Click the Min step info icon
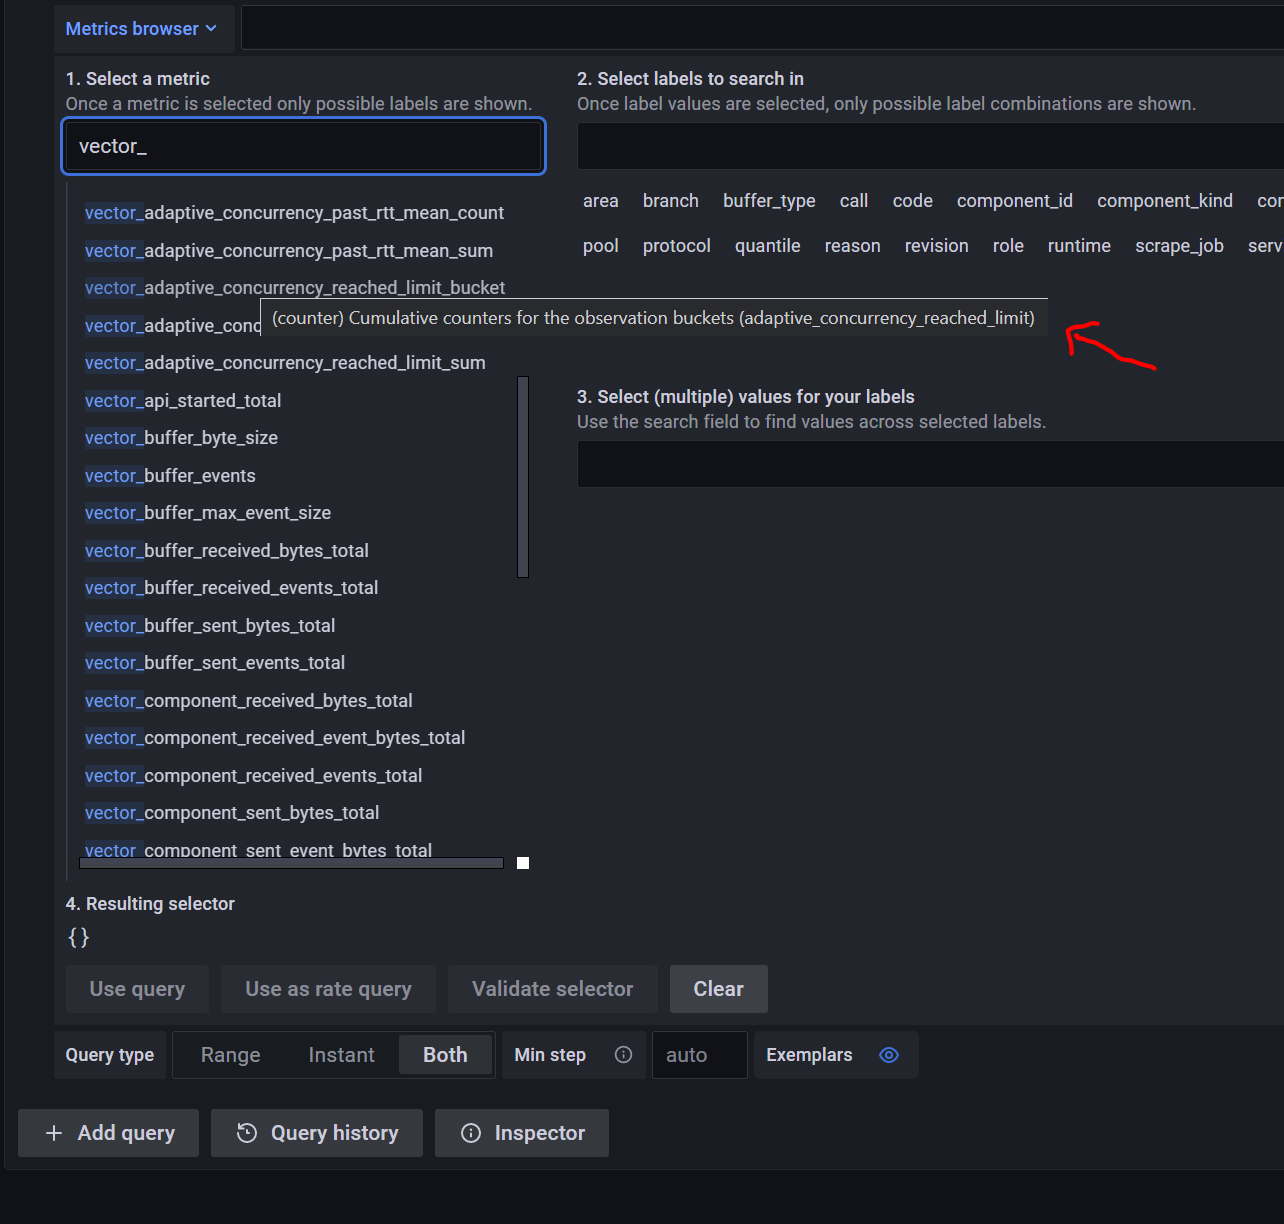Screen dimensions: 1284x1224 [x=623, y=1055]
